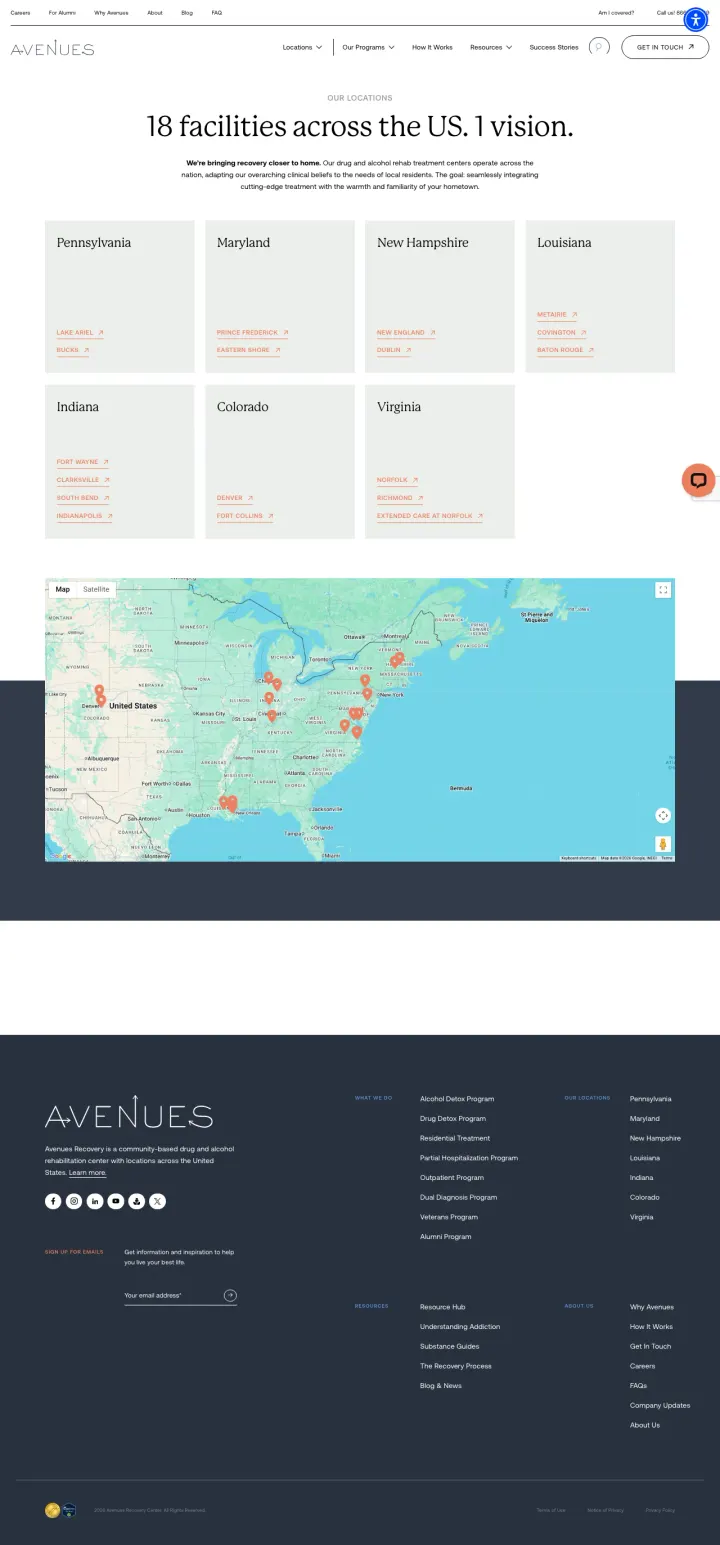The height and width of the screenshot is (1545, 720).
Task: Open the Eastern Shore location link
Action: [x=249, y=351]
